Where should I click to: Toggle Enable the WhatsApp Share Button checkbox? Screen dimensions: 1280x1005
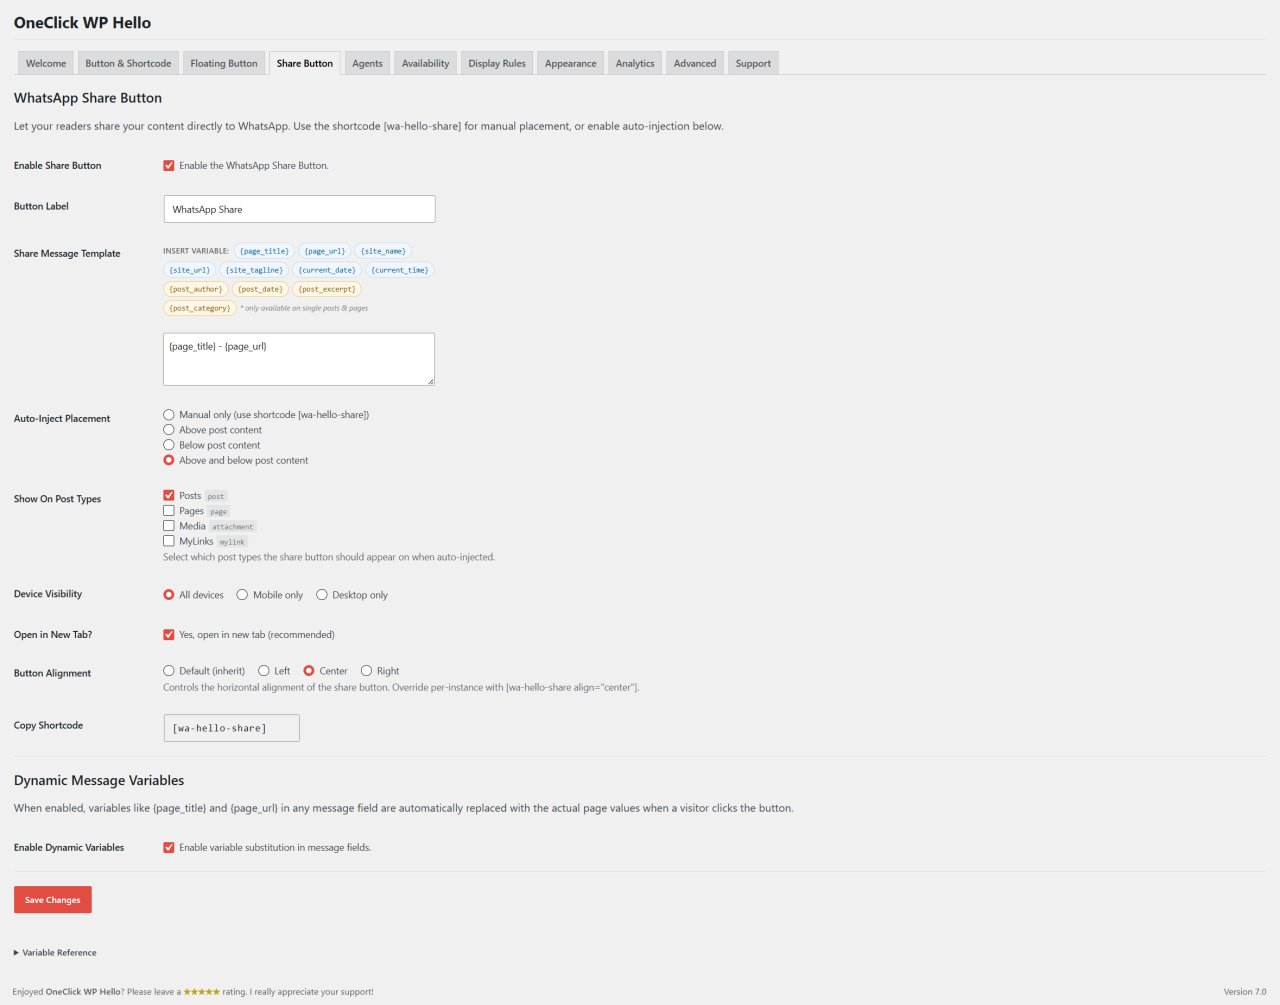(x=169, y=166)
